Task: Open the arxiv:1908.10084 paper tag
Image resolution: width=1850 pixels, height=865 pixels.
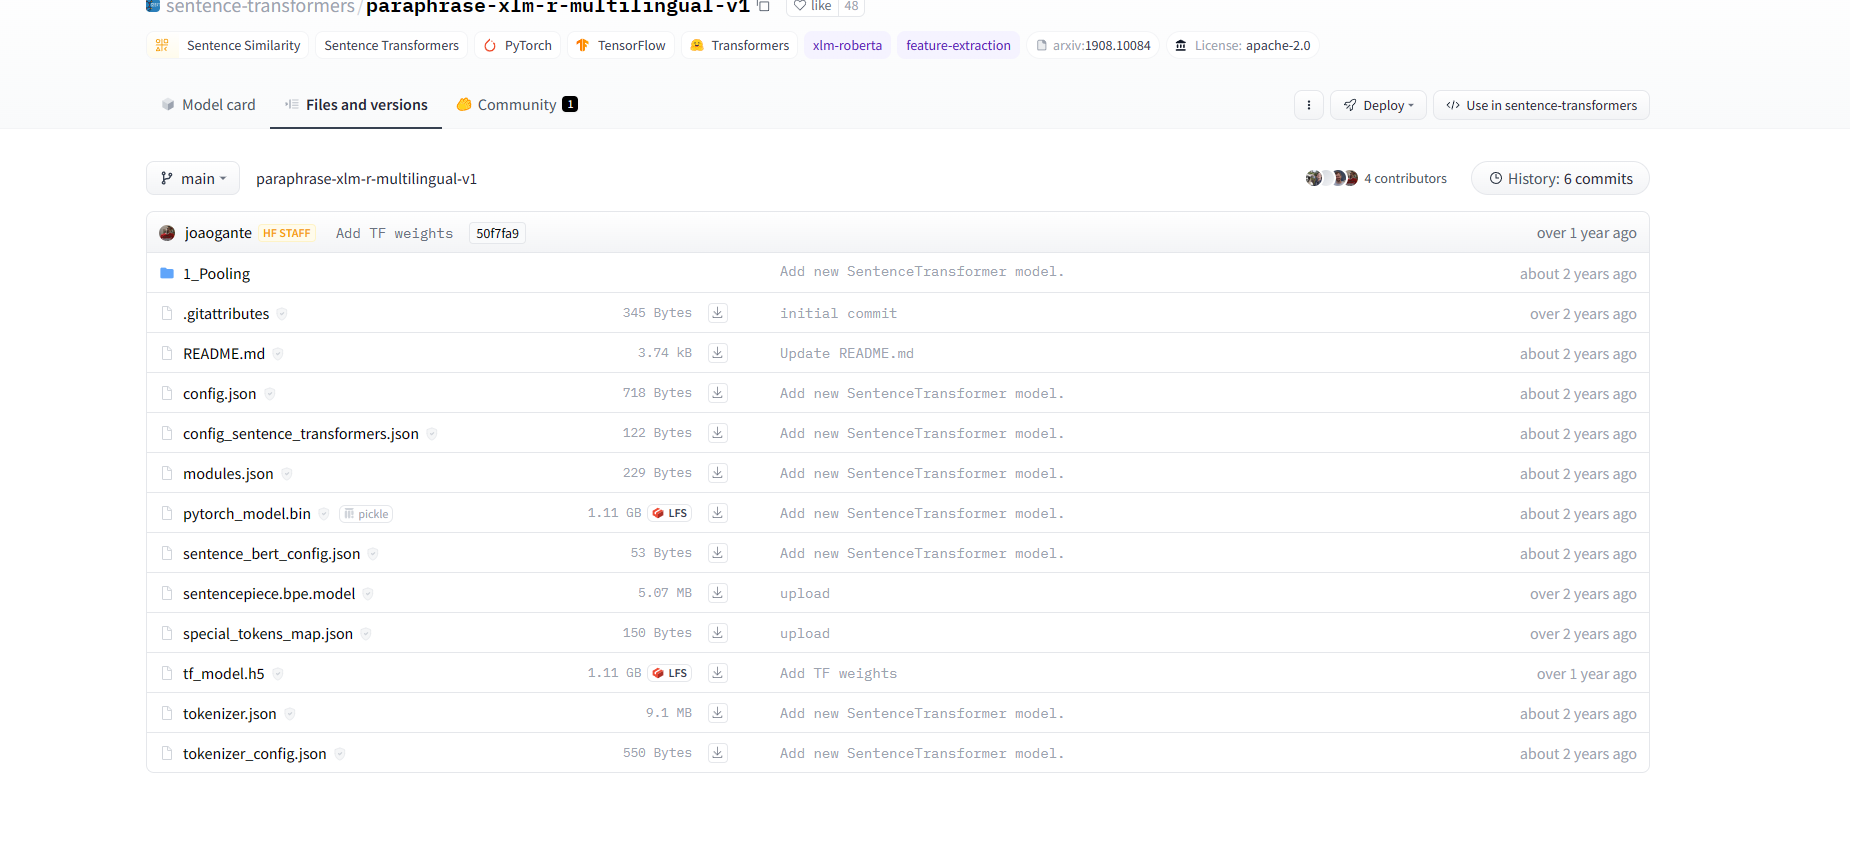Action: (x=1093, y=45)
